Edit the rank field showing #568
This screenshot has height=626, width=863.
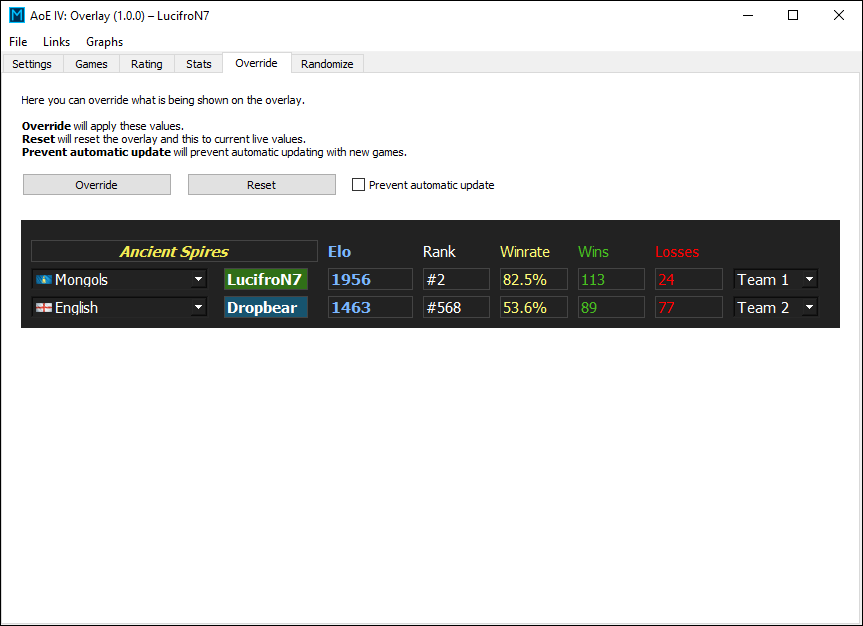click(456, 308)
